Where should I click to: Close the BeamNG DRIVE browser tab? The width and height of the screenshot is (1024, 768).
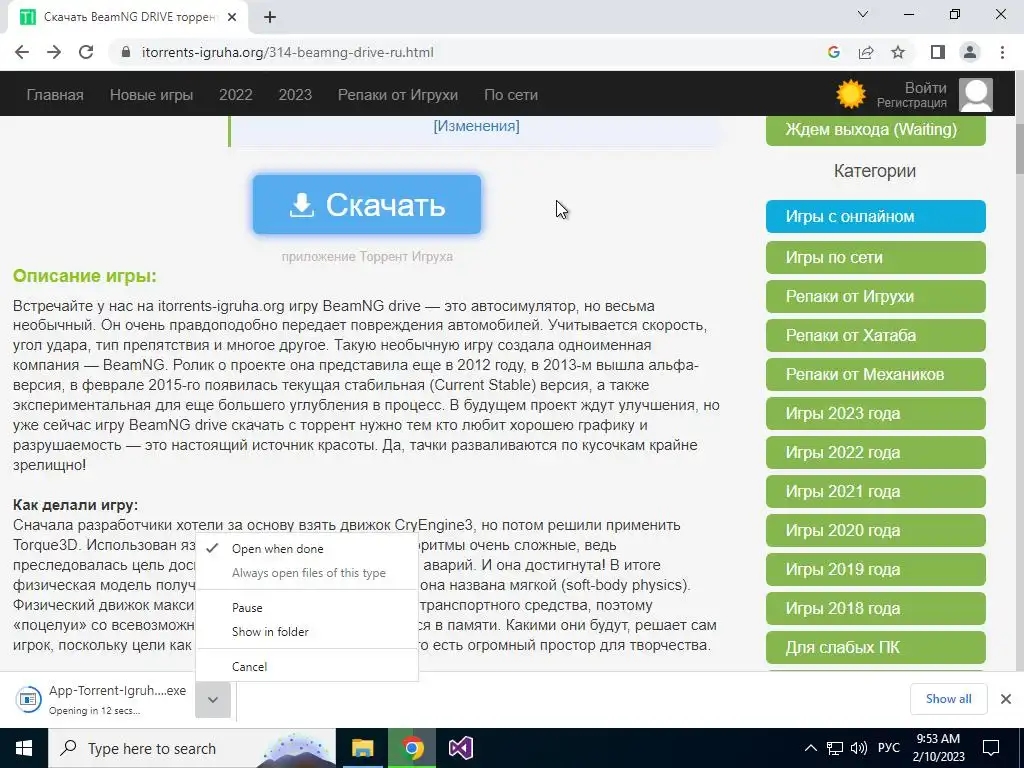232,17
